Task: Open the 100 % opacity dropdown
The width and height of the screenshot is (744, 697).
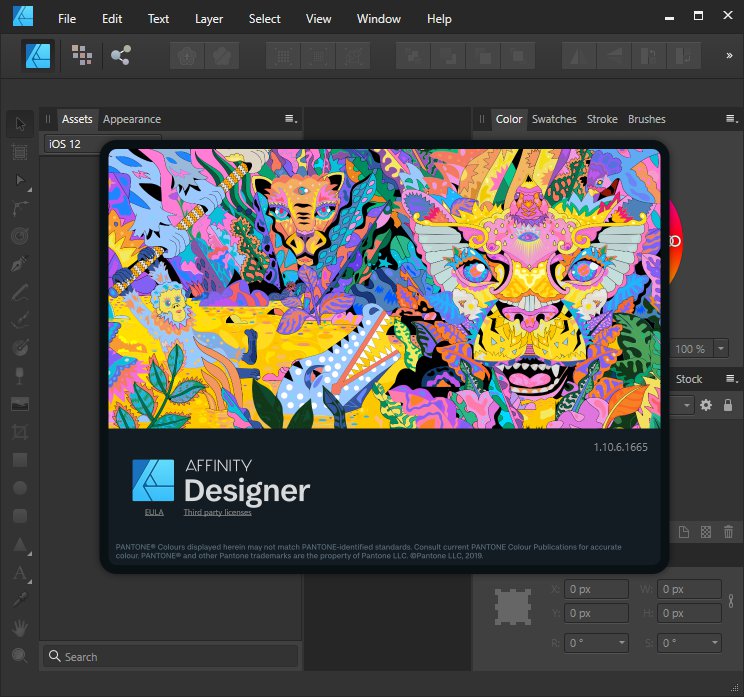Action: [x=721, y=349]
